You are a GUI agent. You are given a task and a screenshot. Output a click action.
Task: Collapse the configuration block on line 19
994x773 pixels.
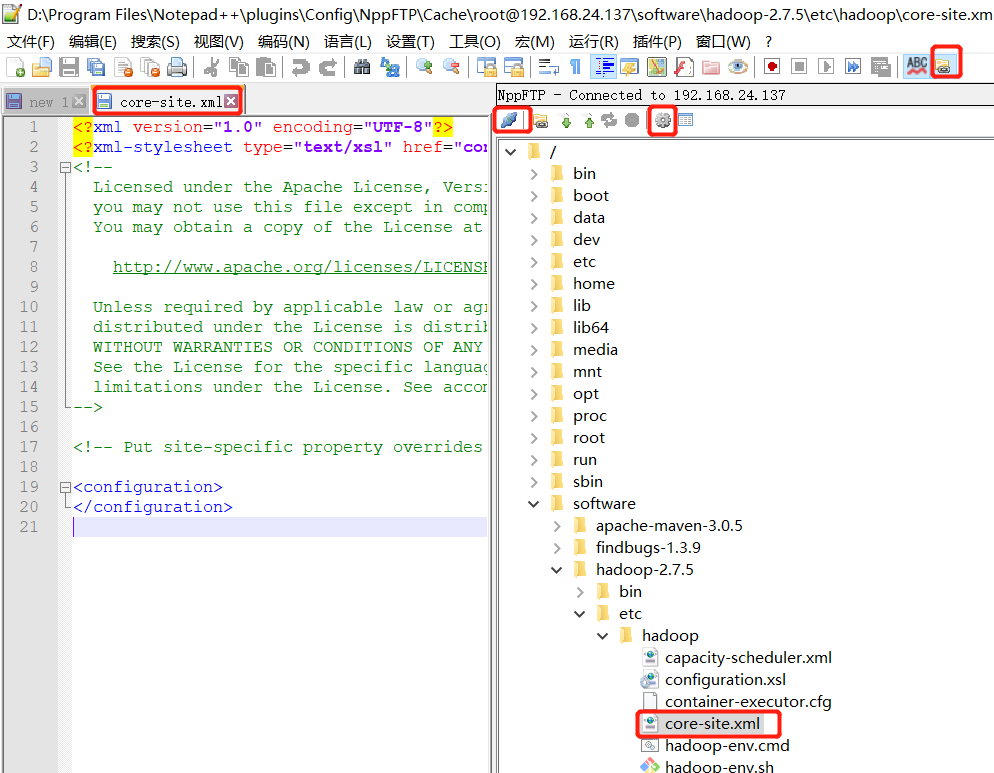click(64, 486)
